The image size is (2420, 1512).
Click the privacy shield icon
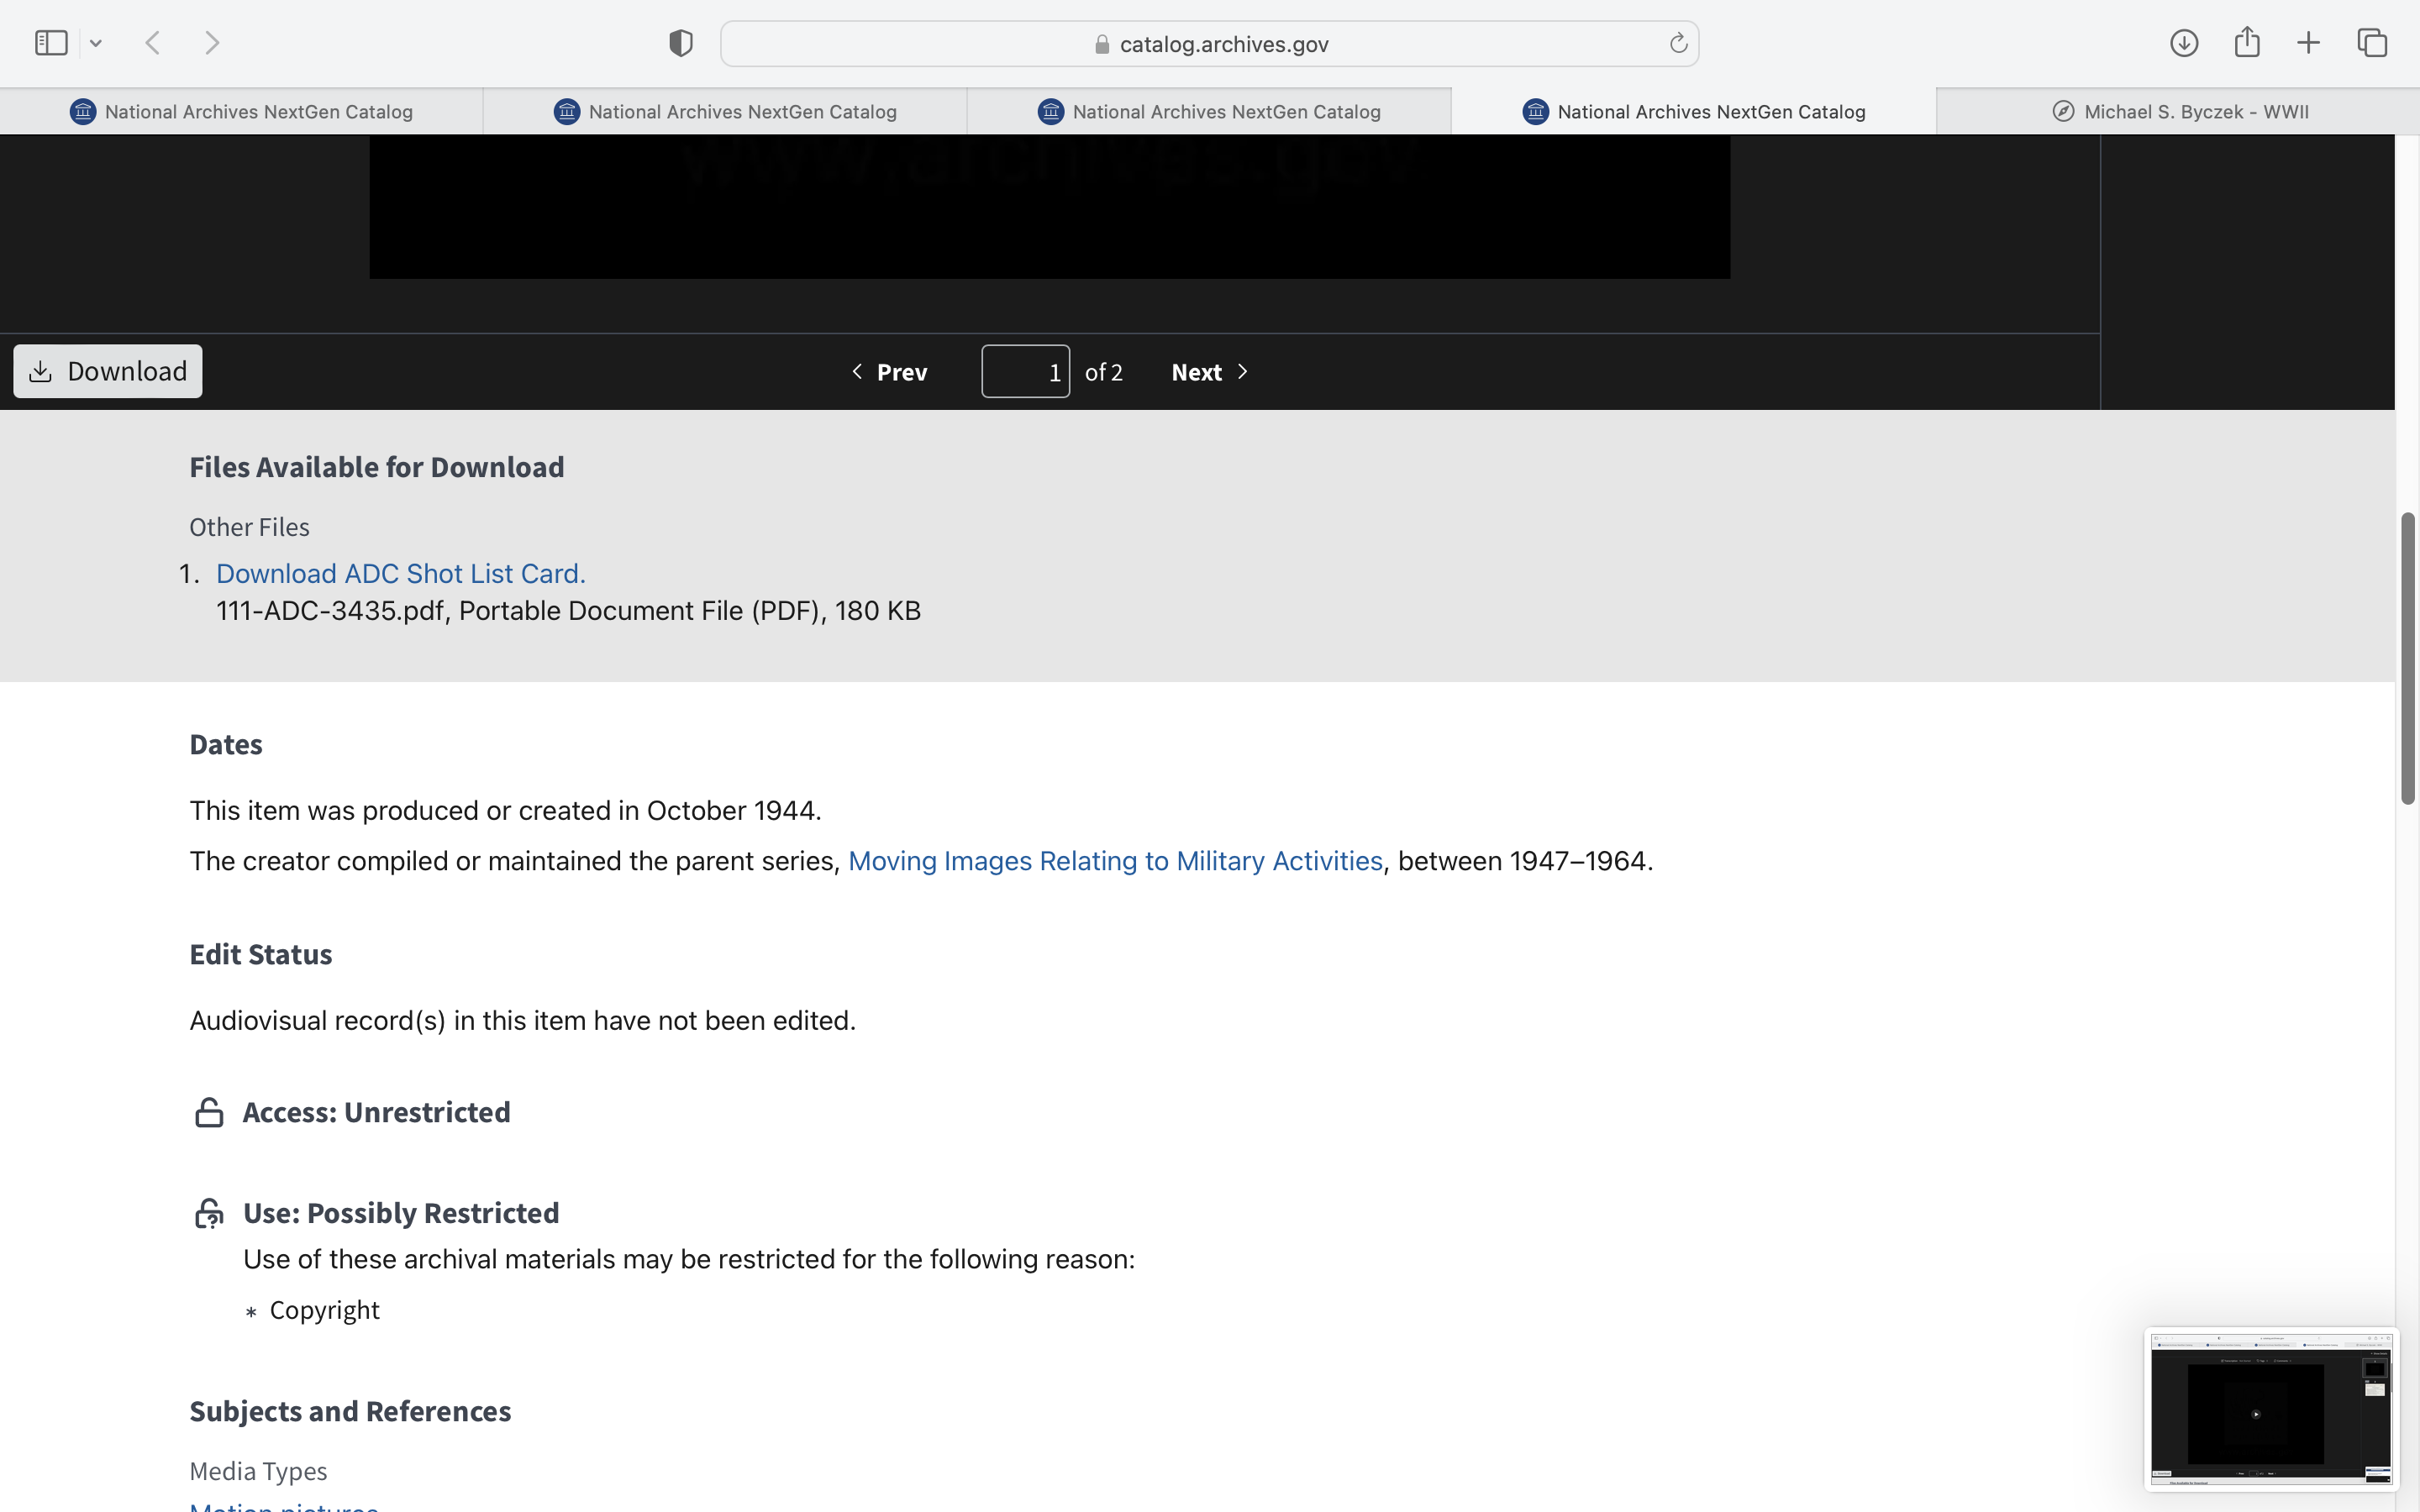(x=681, y=43)
